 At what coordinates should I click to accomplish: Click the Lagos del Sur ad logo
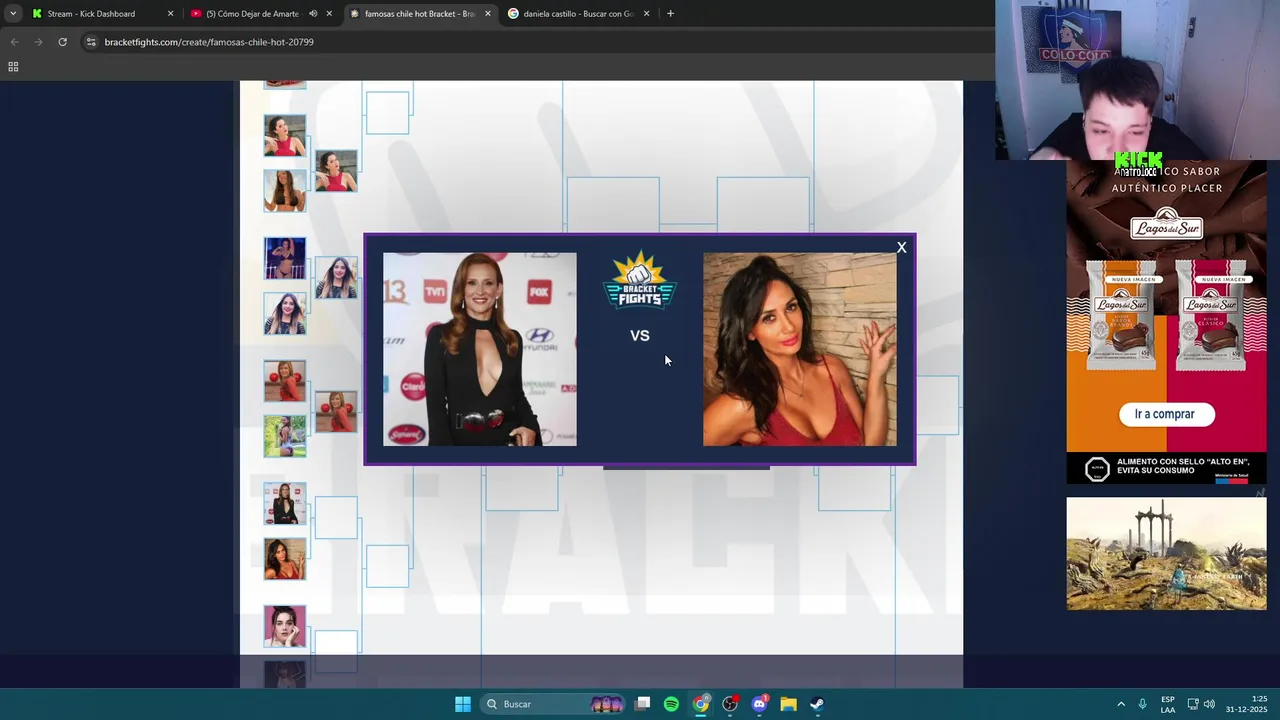(1166, 227)
